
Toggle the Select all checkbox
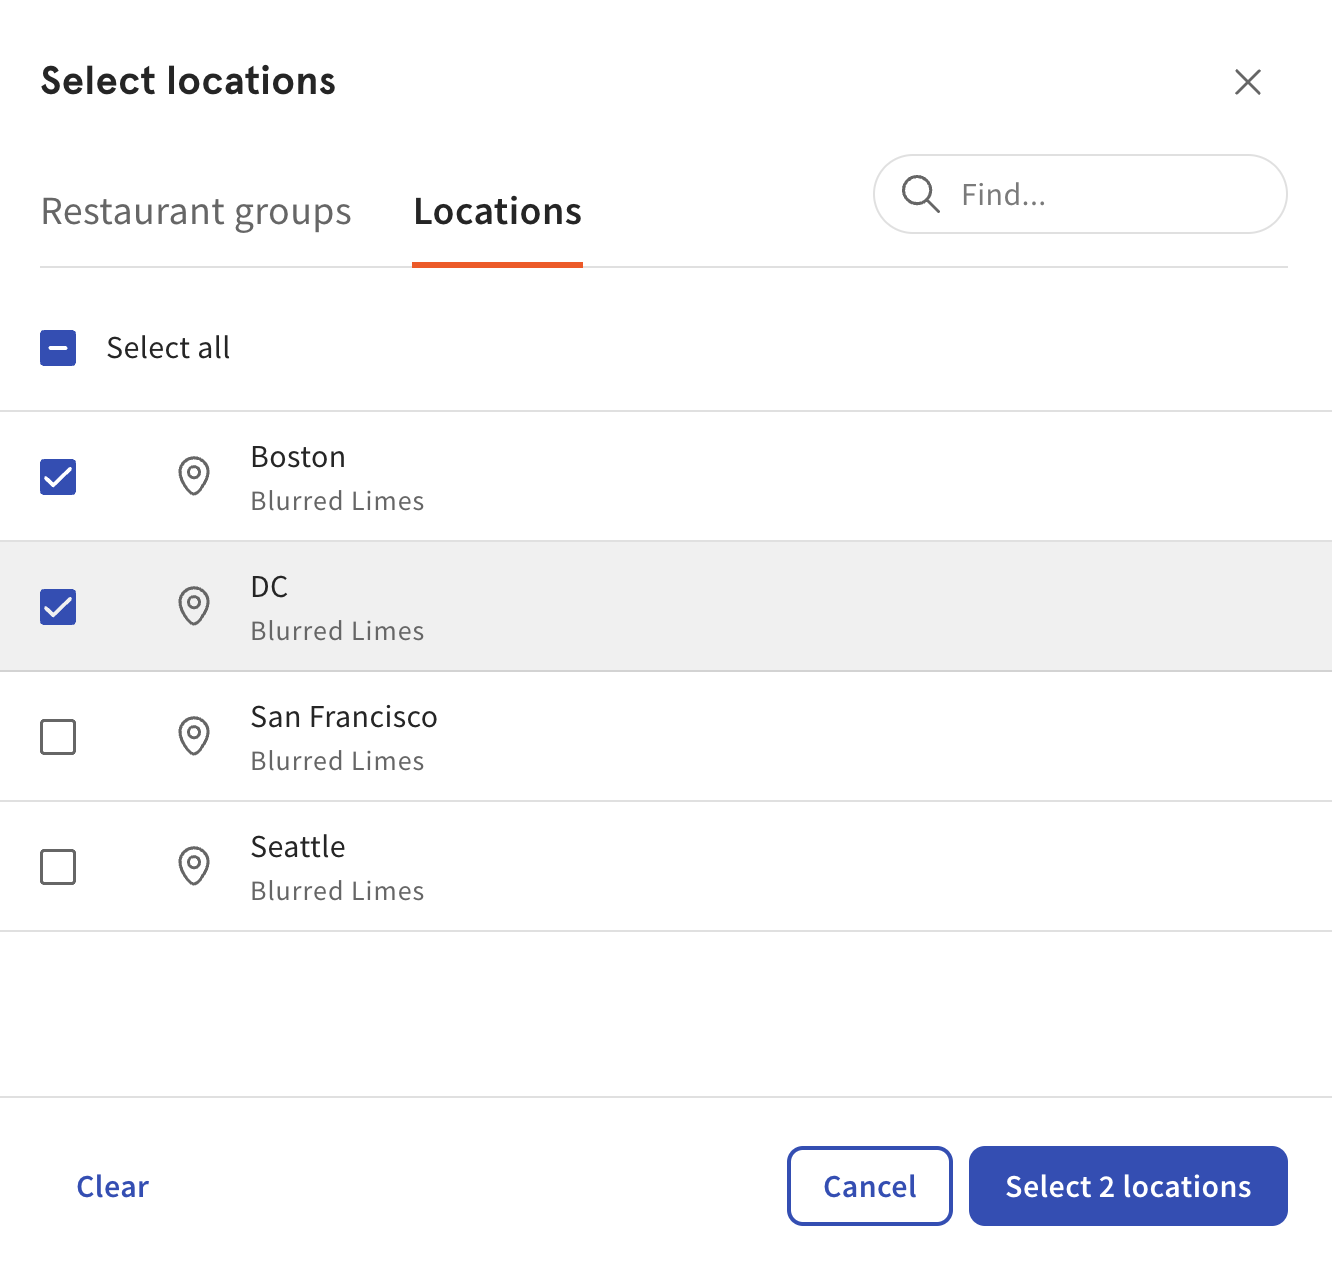click(58, 348)
